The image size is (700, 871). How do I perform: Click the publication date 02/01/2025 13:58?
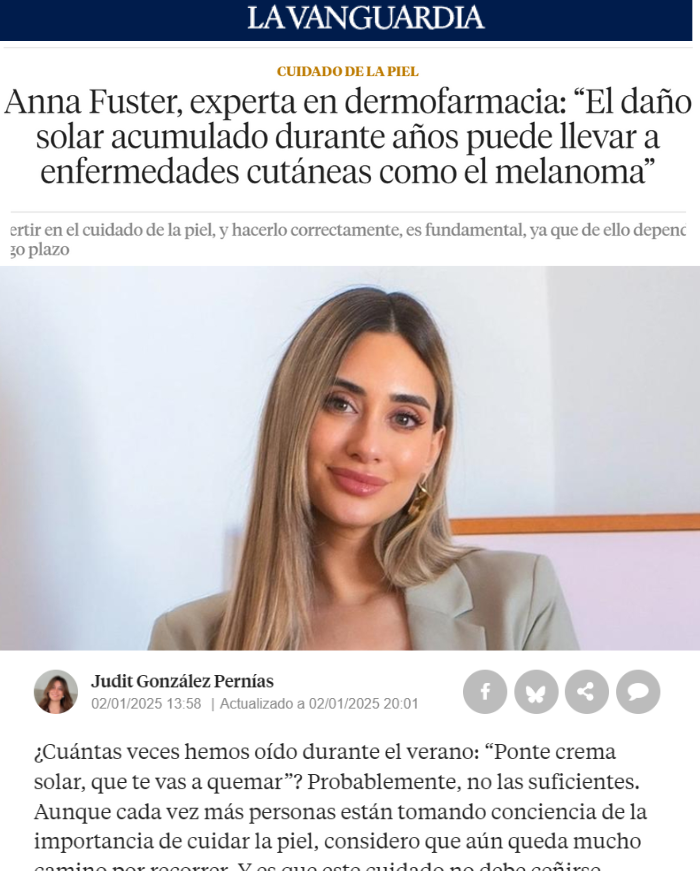click(146, 704)
